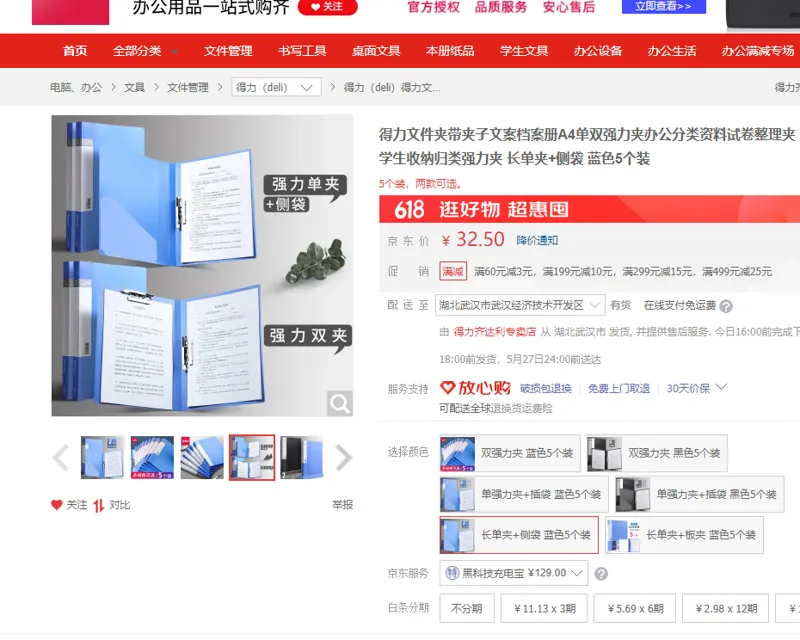Click the heart 关注 icon below gallery
The width and height of the screenshot is (800, 640).
[57, 505]
